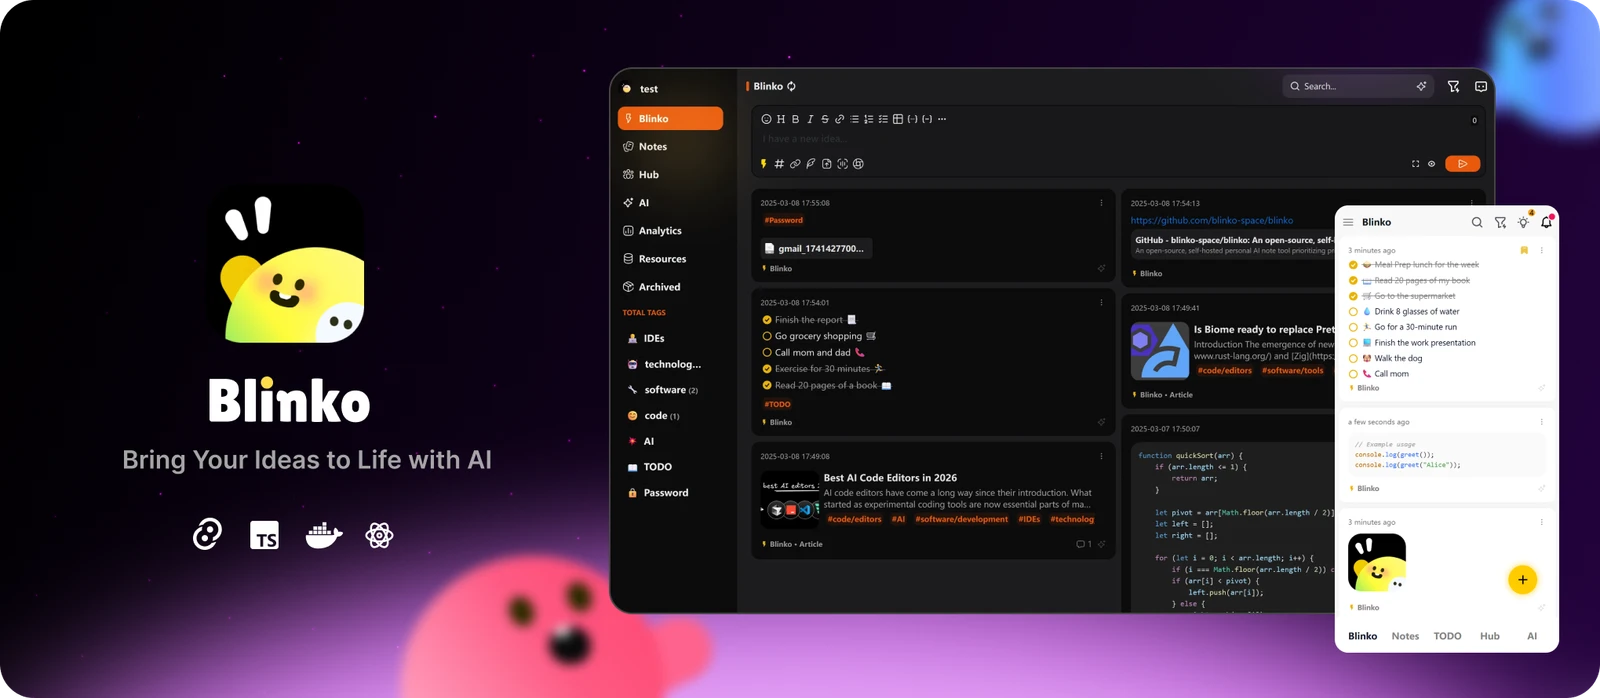Open more formatting options (ellipsis) in editor
Viewport: 1600px width, 698px height.
(x=942, y=119)
